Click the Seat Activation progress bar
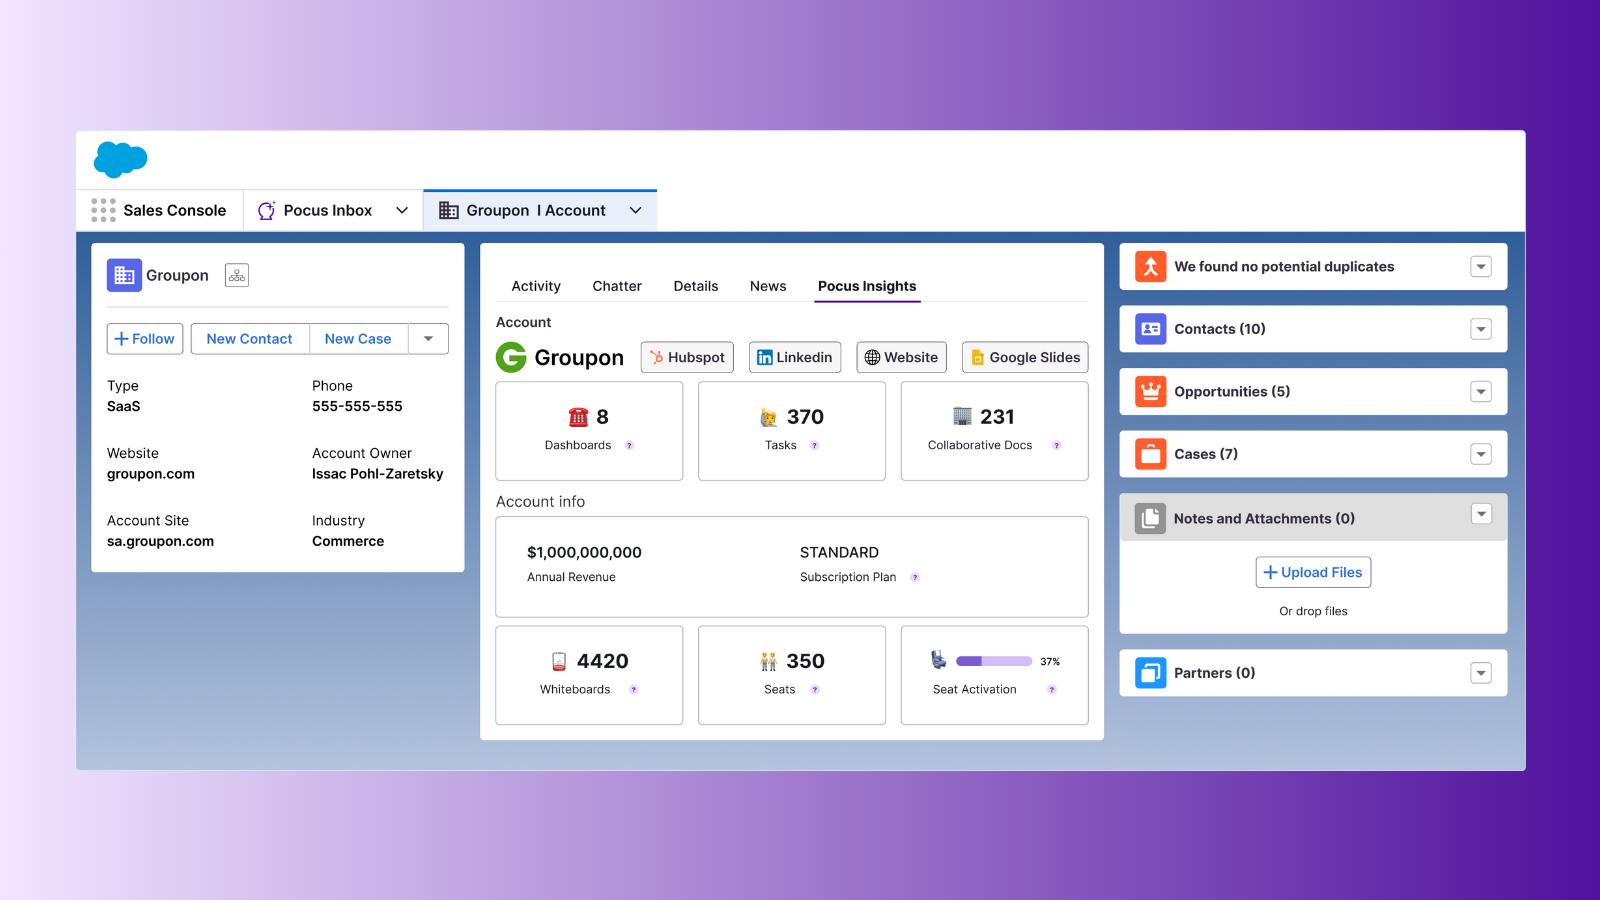 tap(994, 660)
